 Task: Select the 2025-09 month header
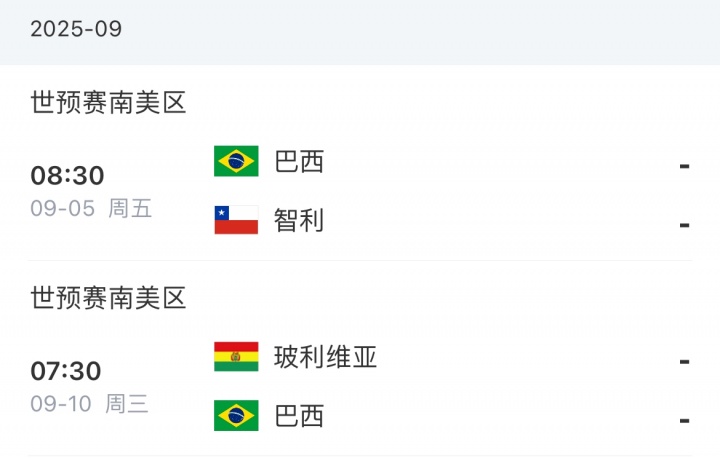tap(76, 29)
